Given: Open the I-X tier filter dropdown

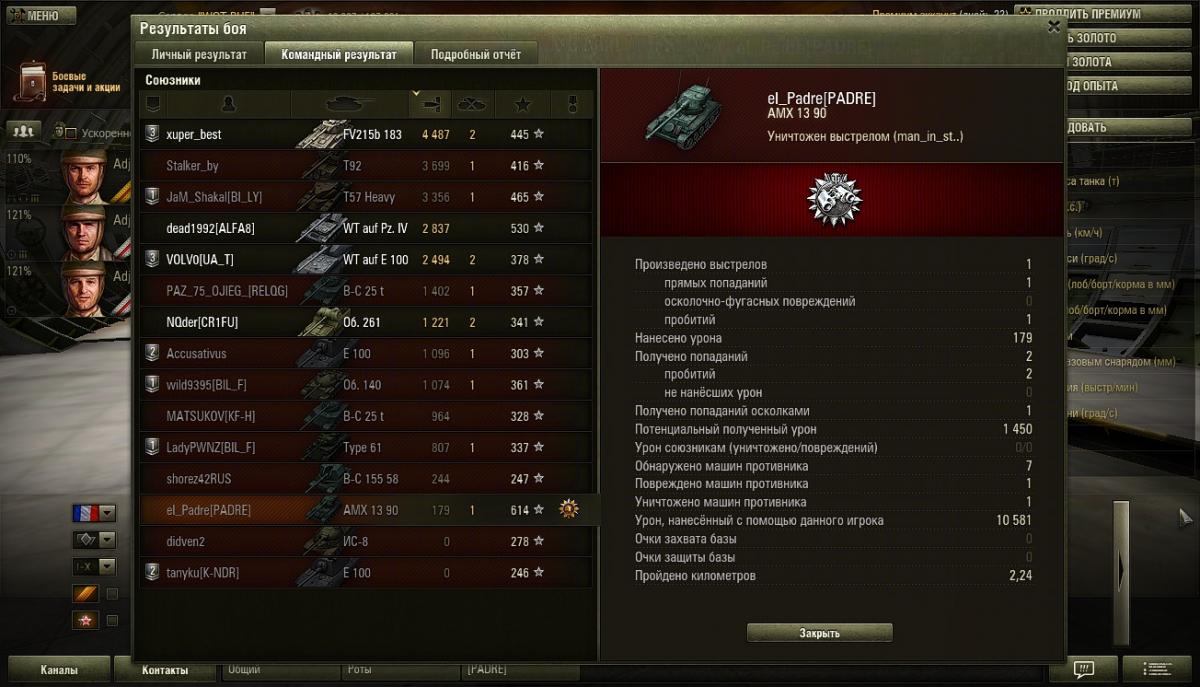Looking at the screenshot, I should [x=94, y=567].
